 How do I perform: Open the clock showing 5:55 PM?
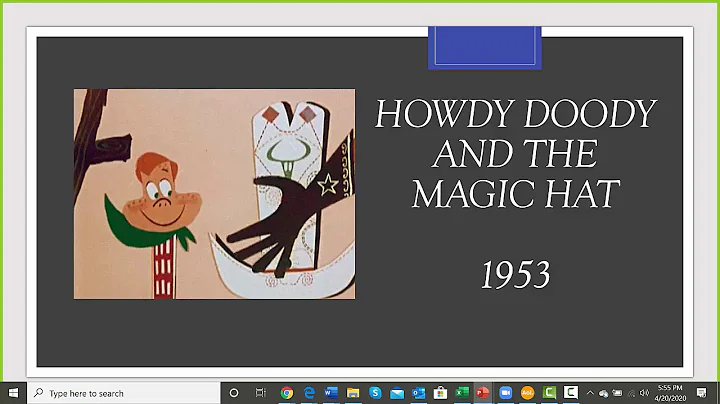670,393
